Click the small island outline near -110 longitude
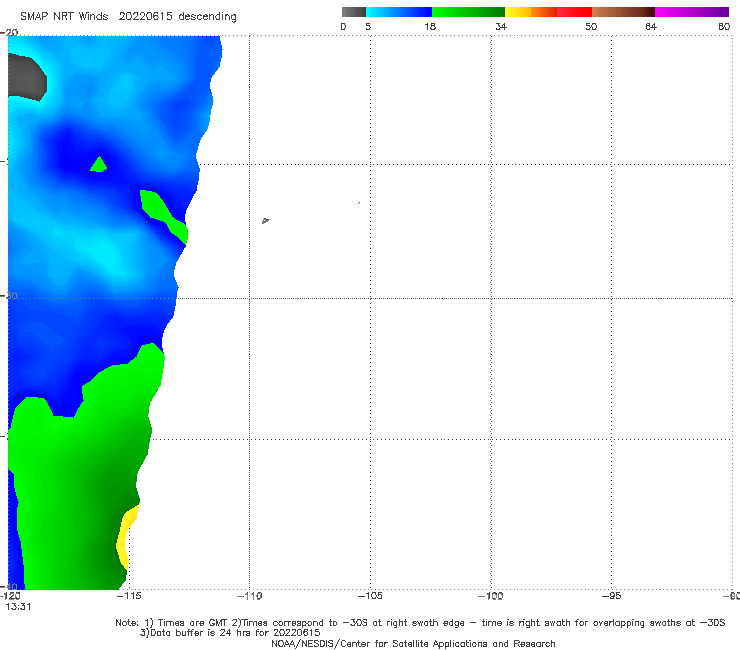740x650 pixels. coord(265,220)
